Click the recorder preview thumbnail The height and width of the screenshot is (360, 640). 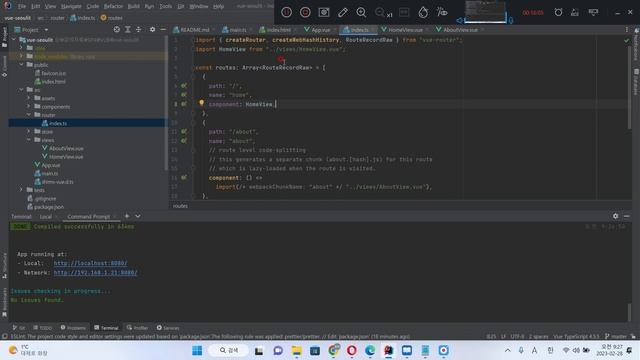coord(485,11)
